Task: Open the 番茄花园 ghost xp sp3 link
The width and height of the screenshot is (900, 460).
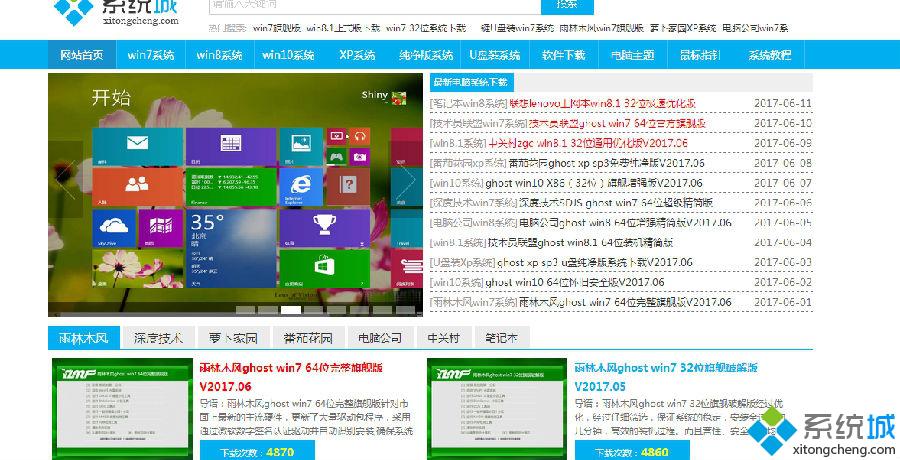Action: pos(607,163)
